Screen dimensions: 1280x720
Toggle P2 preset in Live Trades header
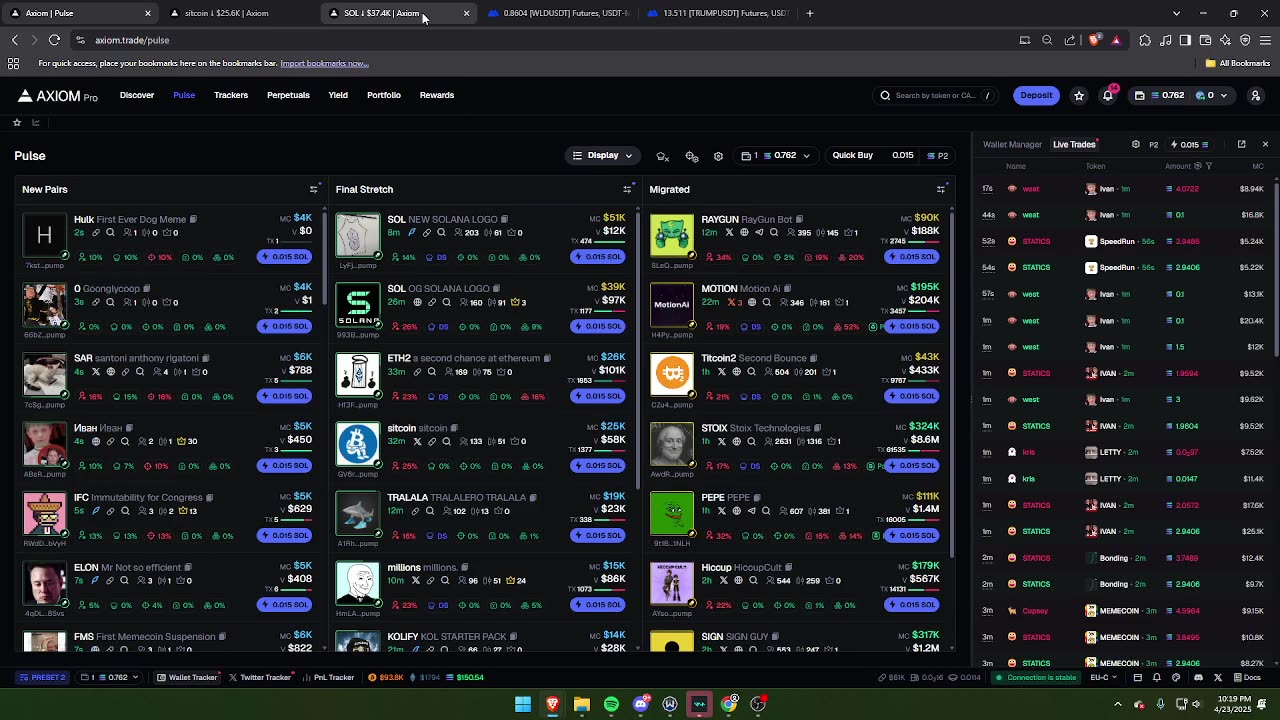tap(1153, 144)
